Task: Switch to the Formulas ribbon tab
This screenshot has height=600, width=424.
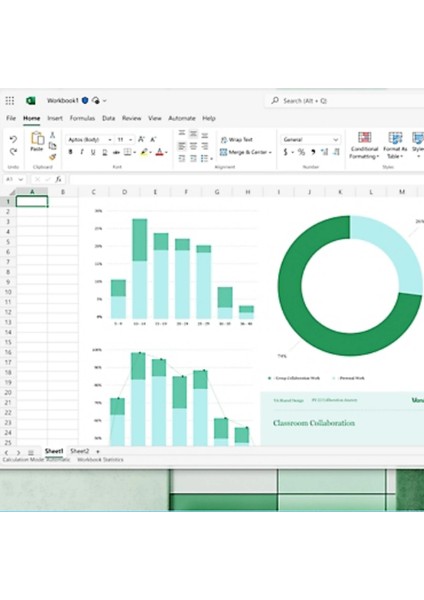Action: pyautogui.click(x=82, y=118)
